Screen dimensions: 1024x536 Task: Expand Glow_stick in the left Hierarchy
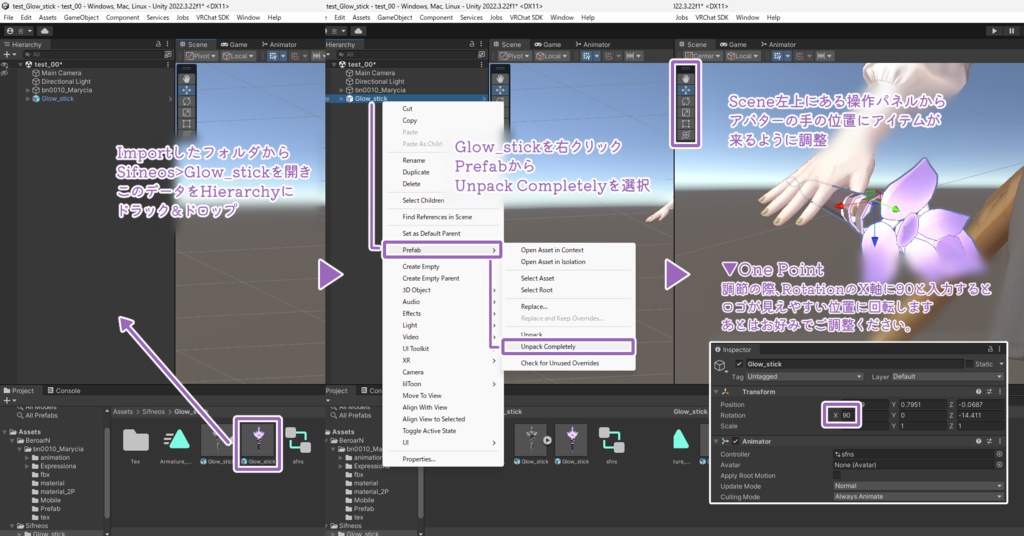coord(28,99)
